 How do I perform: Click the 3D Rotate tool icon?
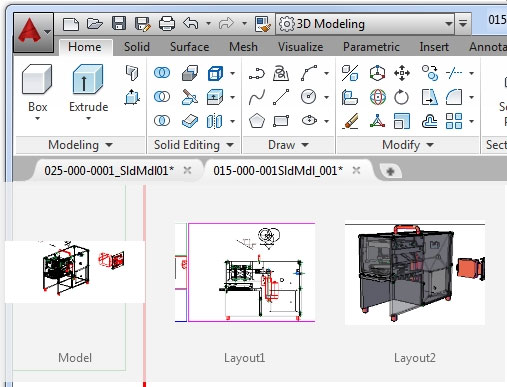377,97
